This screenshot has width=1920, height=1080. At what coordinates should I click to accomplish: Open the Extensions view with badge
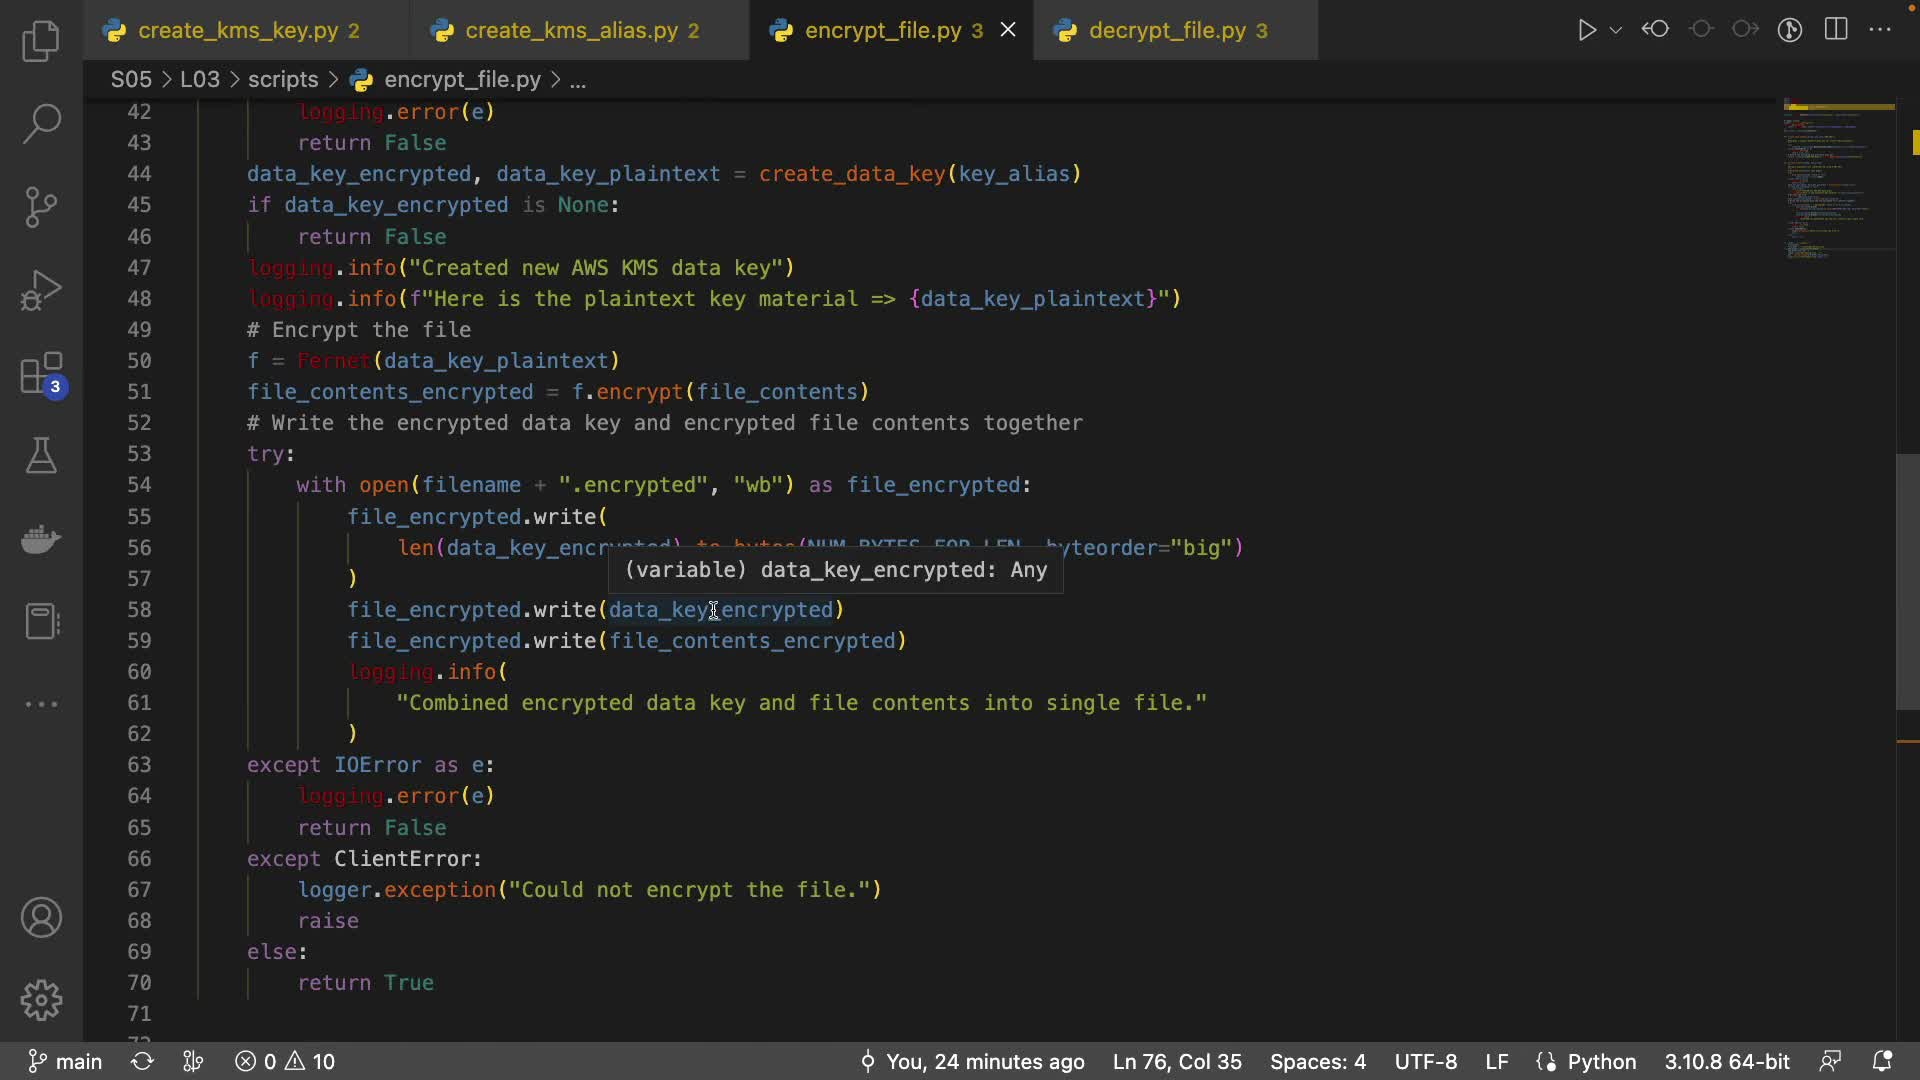coord(41,375)
